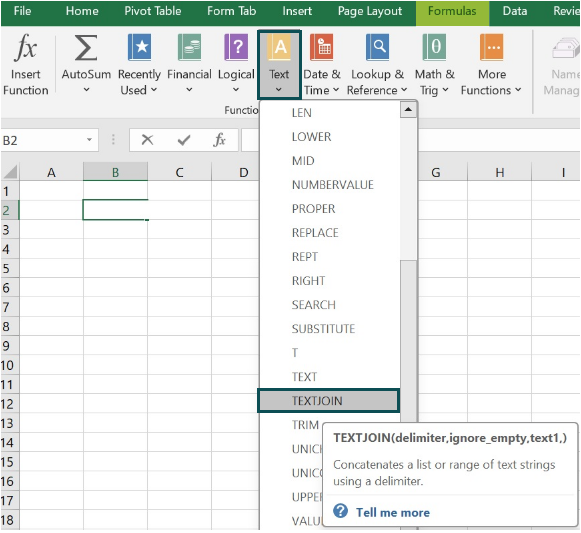The image size is (581, 533).
Task: Expand the Recently Used dropdown chevron
Action: point(154,90)
